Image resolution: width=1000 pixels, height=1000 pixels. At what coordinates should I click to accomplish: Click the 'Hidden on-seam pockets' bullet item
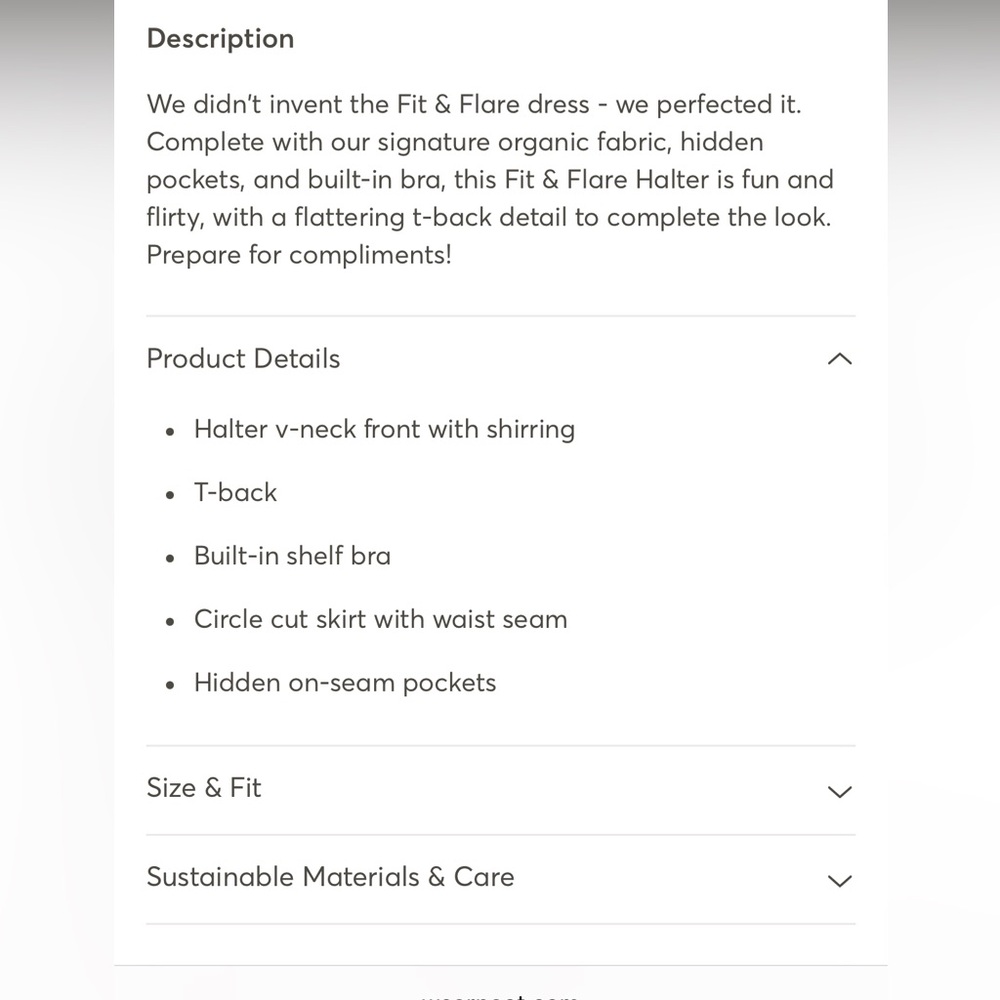click(x=345, y=683)
